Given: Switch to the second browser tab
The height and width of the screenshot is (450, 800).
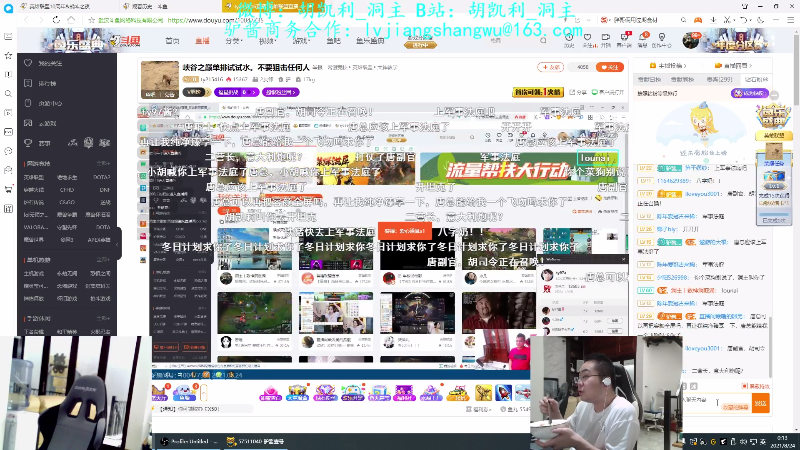Looking at the screenshot, I should point(168,6).
